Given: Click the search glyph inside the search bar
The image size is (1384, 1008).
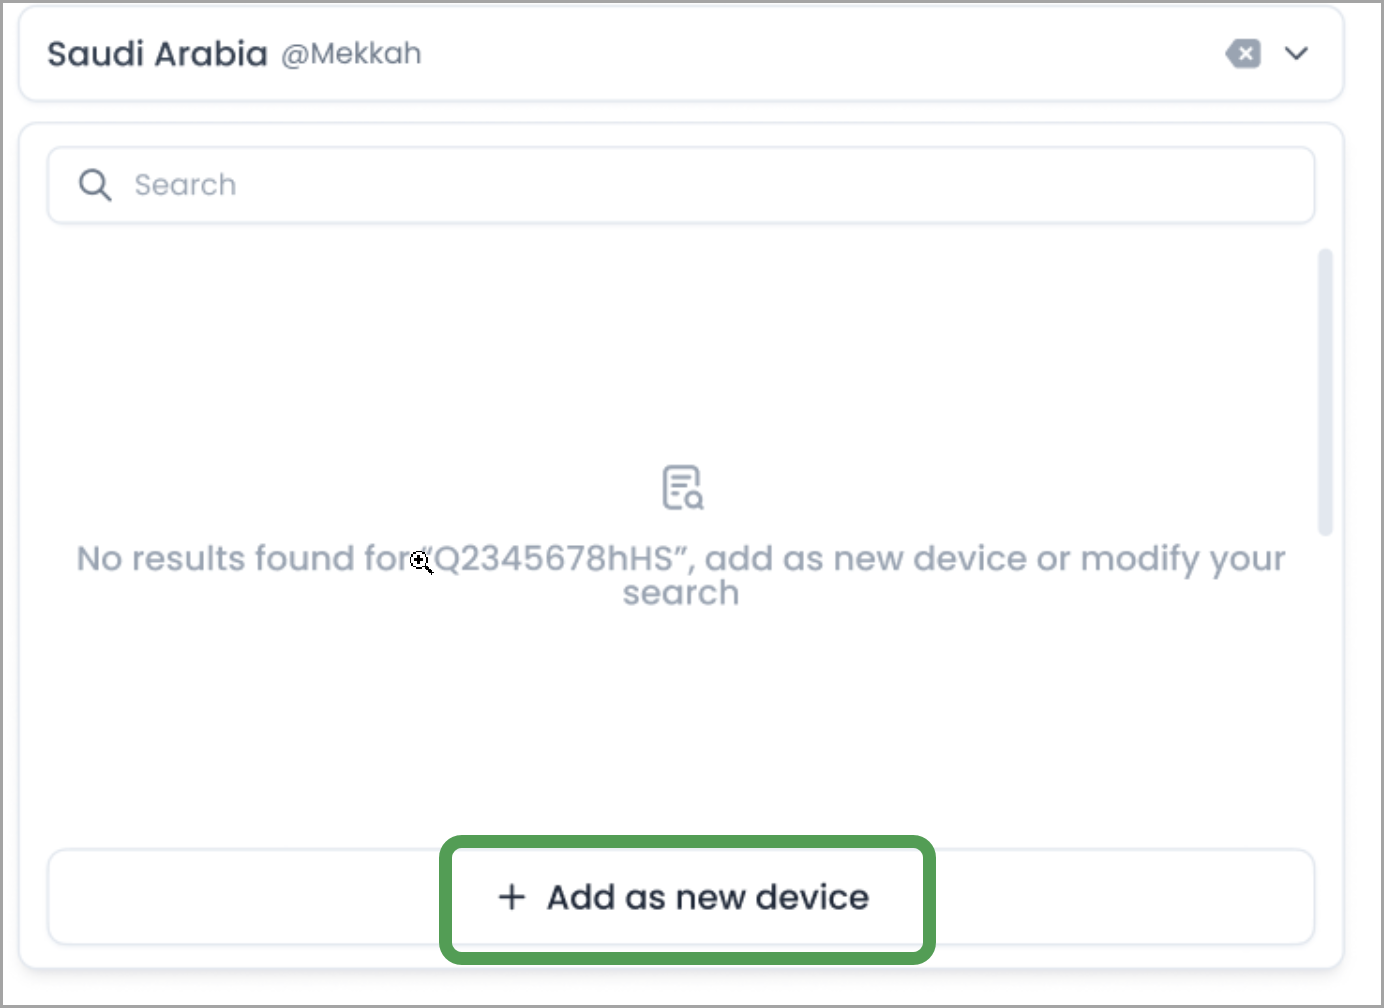Looking at the screenshot, I should coord(94,185).
